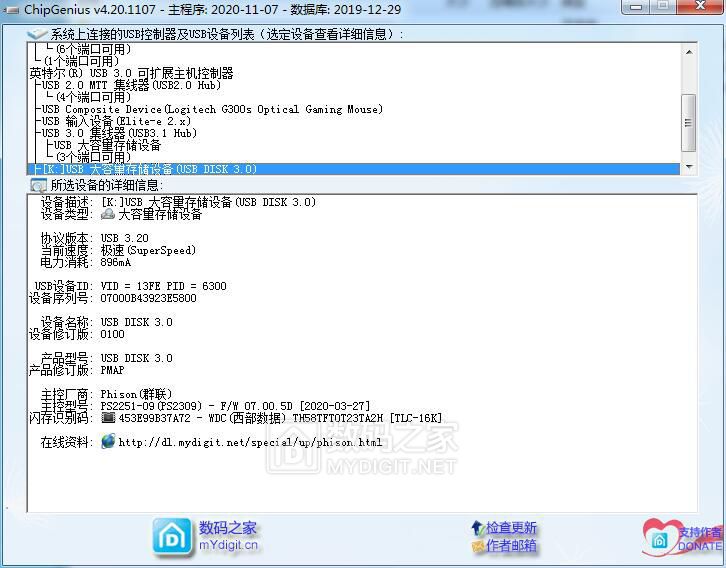
Task: Open the dl.mydigit.net phison link
Action: pyautogui.click(x=250, y=442)
